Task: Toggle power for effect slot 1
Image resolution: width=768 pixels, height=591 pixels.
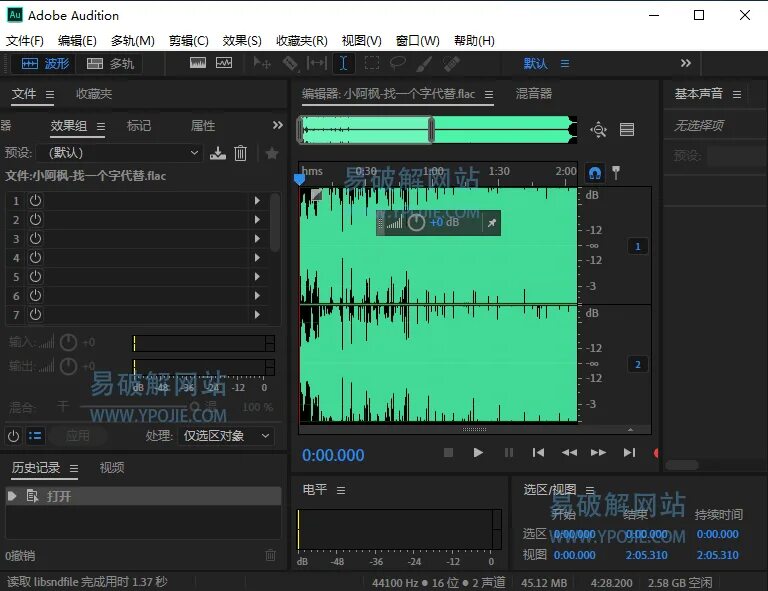Action: (x=35, y=201)
